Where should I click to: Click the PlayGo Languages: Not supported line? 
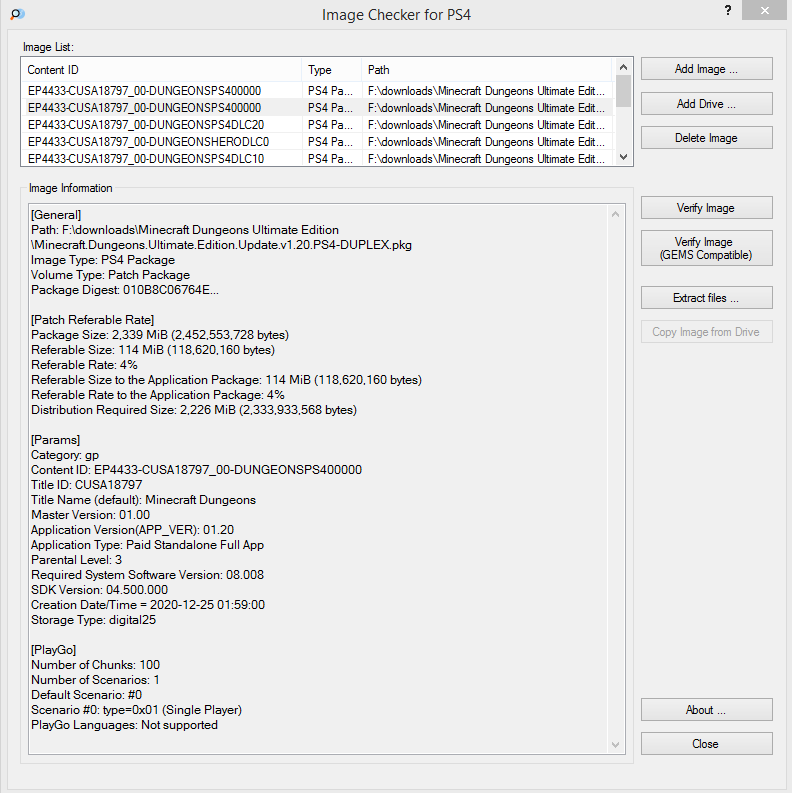(x=124, y=725)
